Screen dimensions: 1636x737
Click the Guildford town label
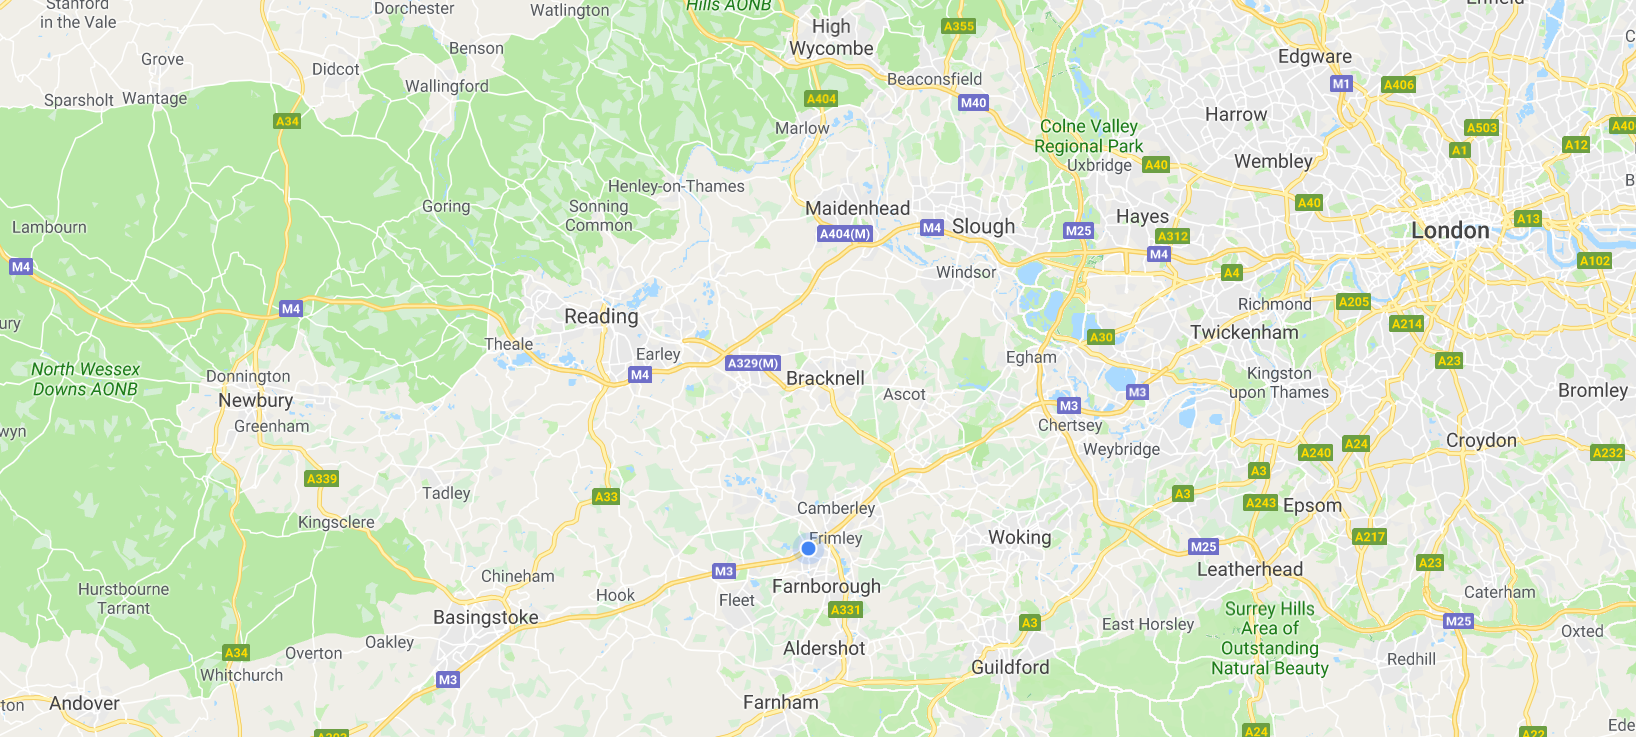point(1010,667)
